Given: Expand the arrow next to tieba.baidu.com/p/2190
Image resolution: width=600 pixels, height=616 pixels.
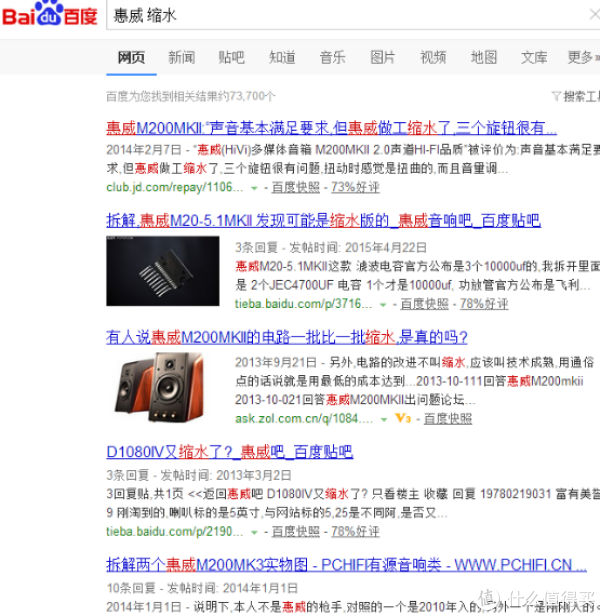Looking at the screenshot, I should (254, 533).
